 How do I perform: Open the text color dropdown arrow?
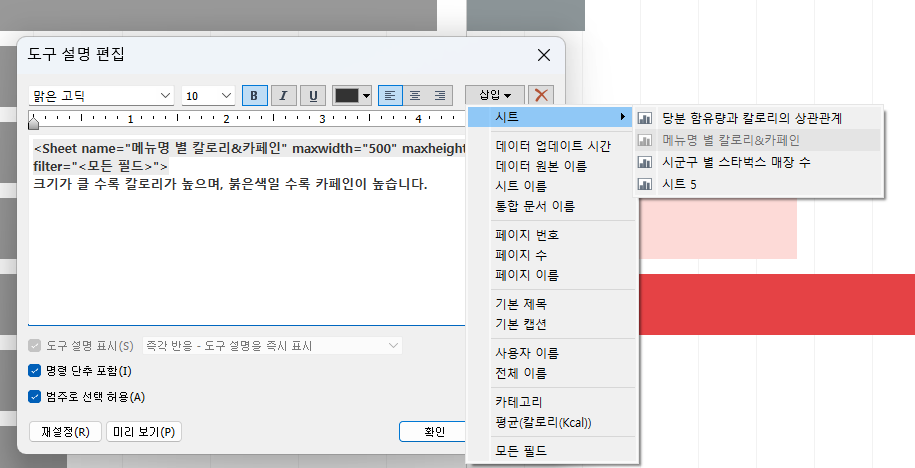click(366, 96)
